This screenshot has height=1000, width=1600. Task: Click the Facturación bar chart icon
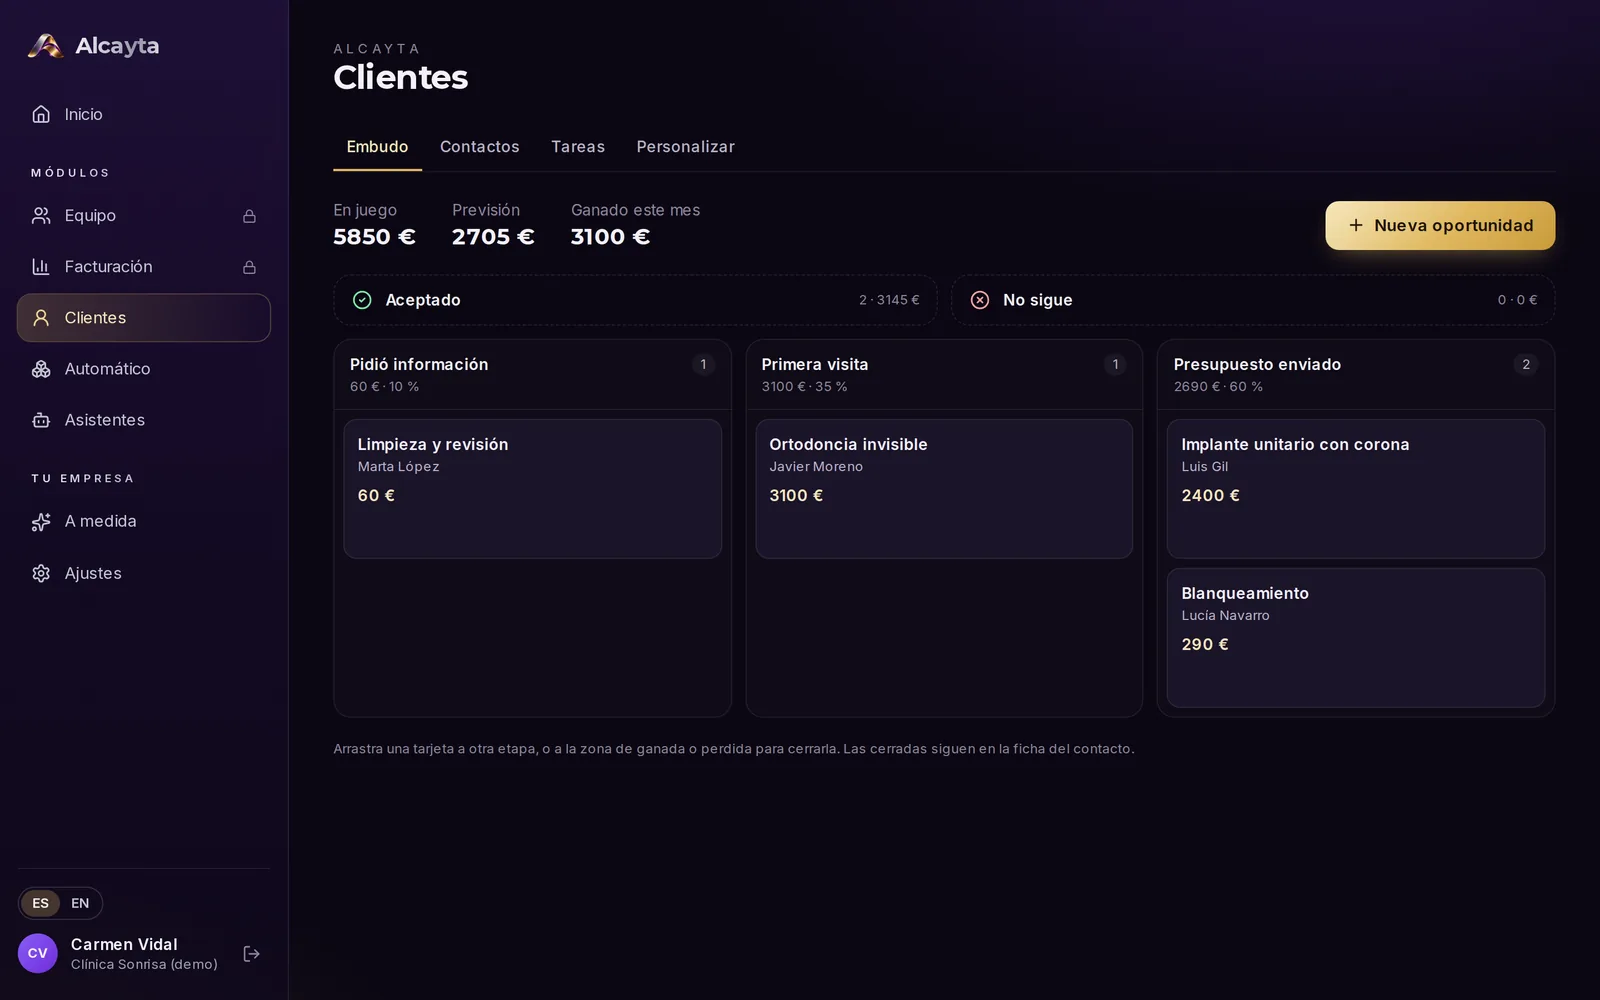(41, 267)
